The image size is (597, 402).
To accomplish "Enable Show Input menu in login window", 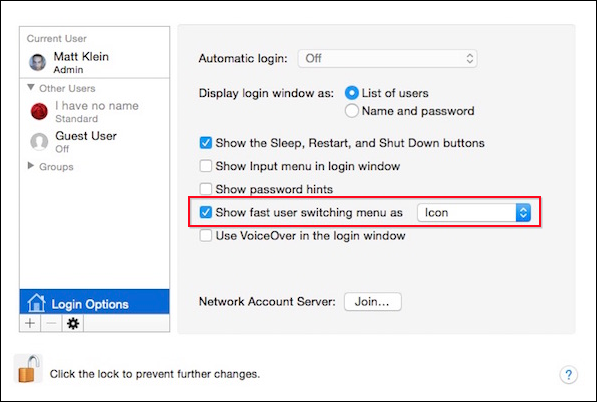I will 206,166.
